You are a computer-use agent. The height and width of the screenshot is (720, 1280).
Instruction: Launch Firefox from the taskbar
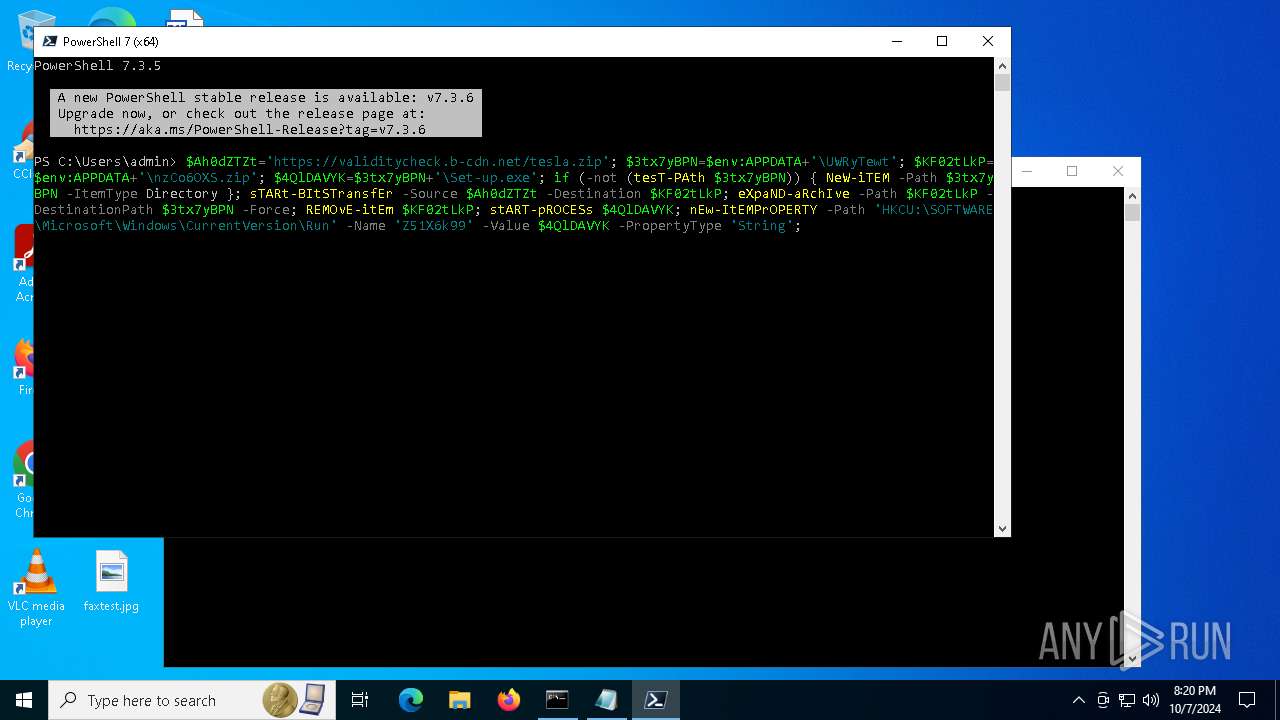509,700
